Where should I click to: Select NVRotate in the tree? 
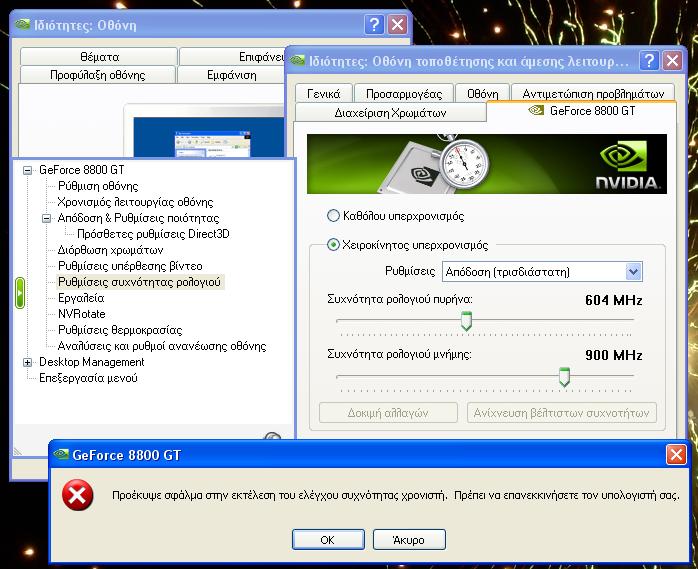point(81,314)
